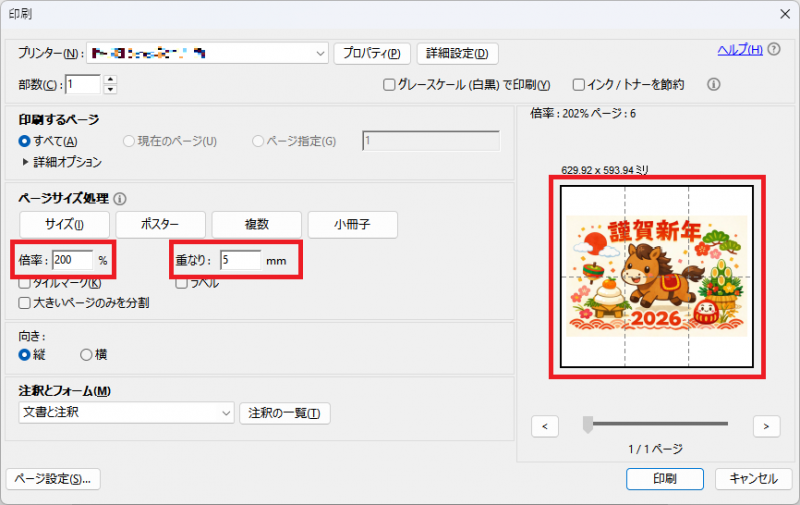Screen dimensions: 800x505
Task: Increase copies with the up spinner arrow
Action: [110, 79]
